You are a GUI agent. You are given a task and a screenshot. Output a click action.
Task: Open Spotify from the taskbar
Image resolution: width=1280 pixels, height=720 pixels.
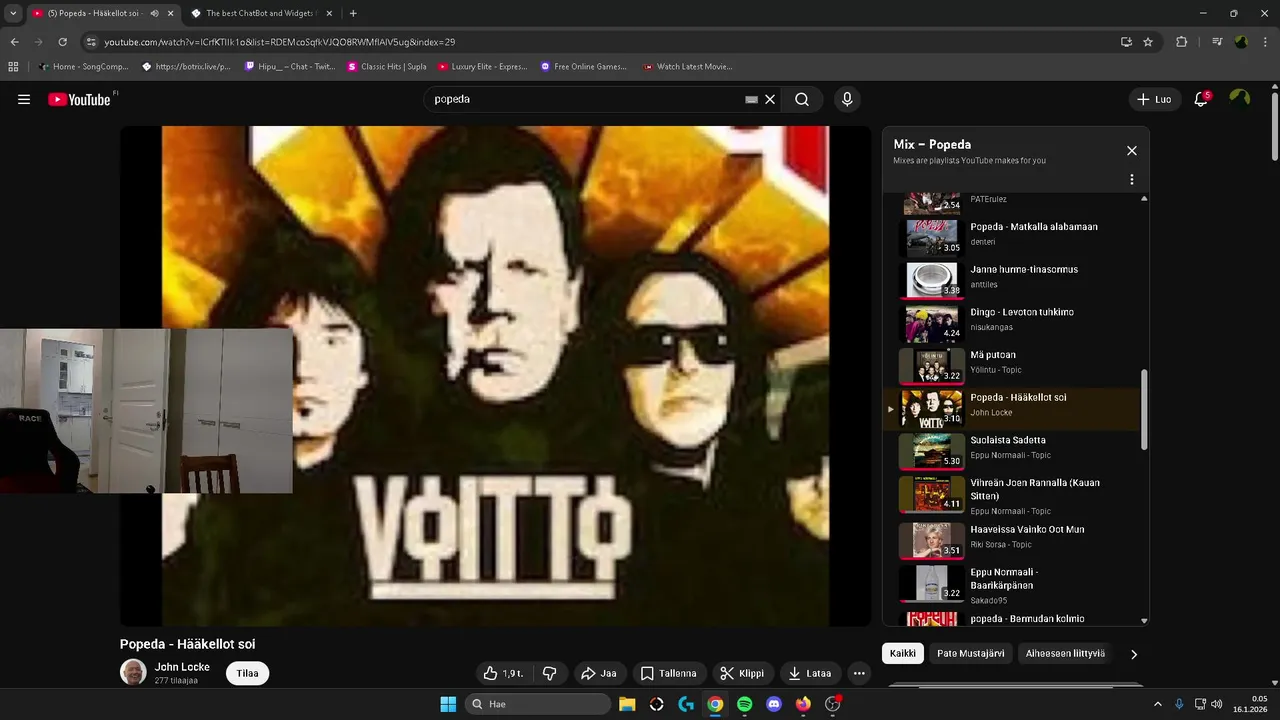coord(744,704)
